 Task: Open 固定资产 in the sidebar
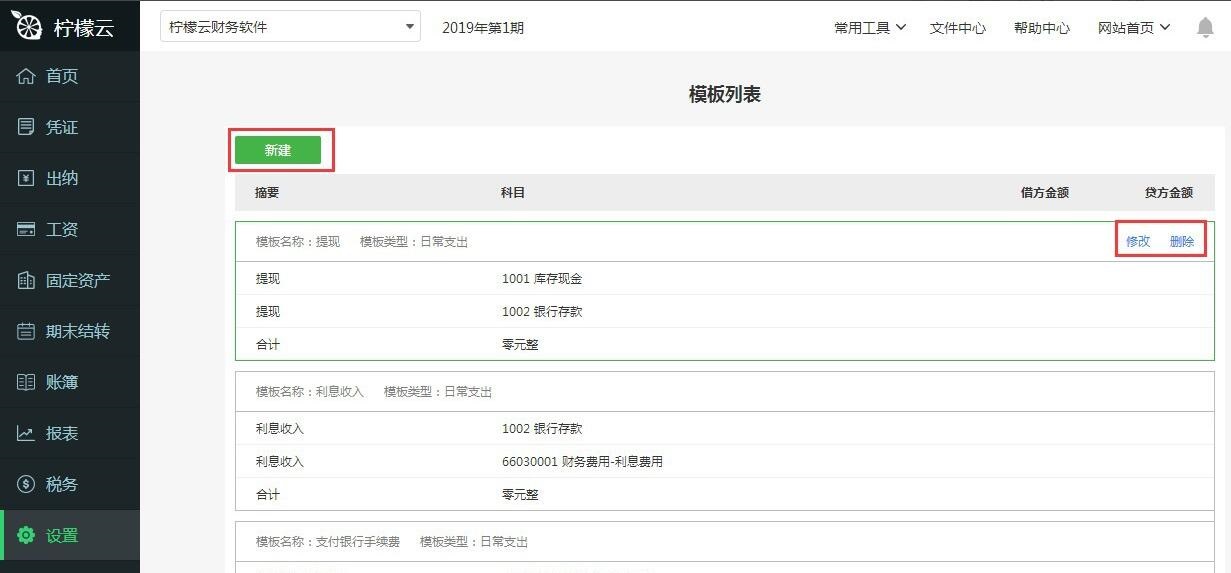coord(70,280)
